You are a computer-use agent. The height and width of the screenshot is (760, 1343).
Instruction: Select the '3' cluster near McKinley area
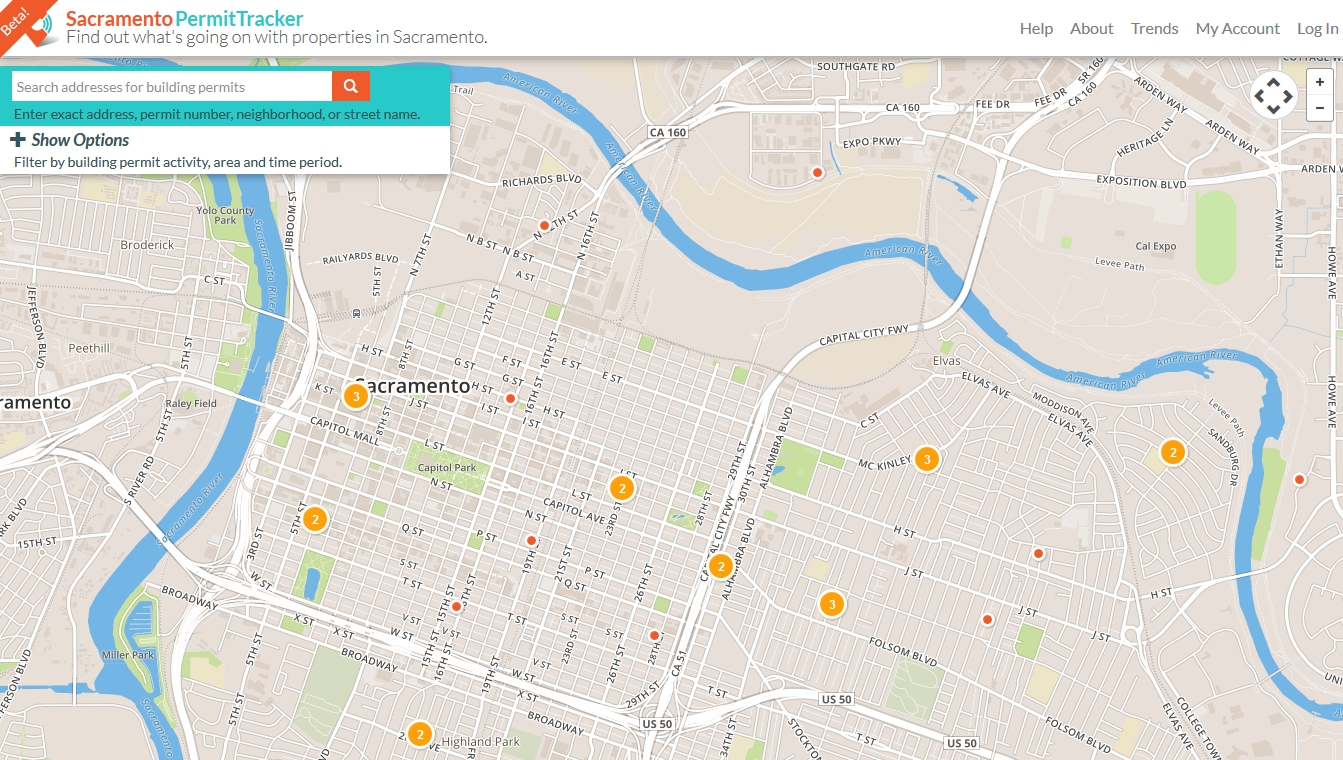tap(928, 459)
